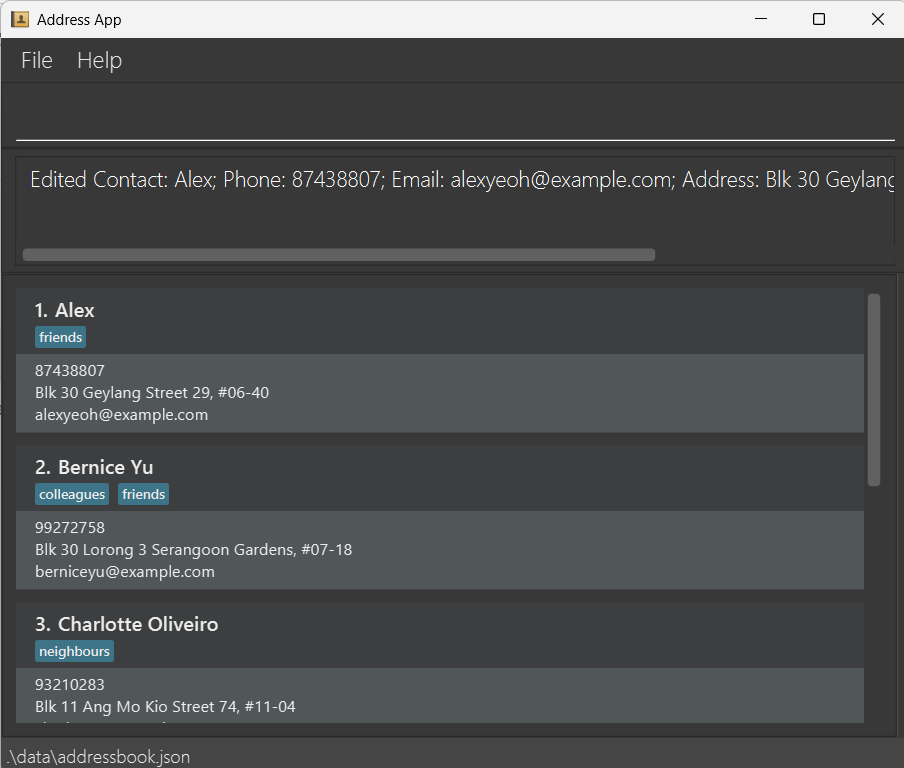Open the File menu

coord(37,61)
